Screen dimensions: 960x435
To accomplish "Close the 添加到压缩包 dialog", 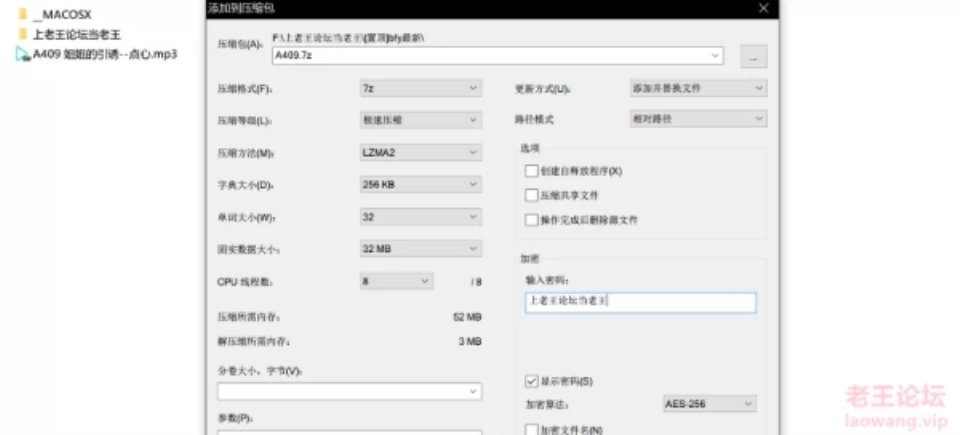I will pos(763,8).
